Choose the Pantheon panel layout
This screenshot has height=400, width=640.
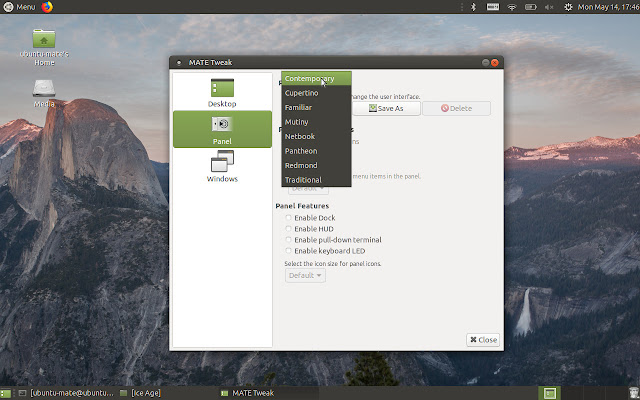click(x=316, y=151)
